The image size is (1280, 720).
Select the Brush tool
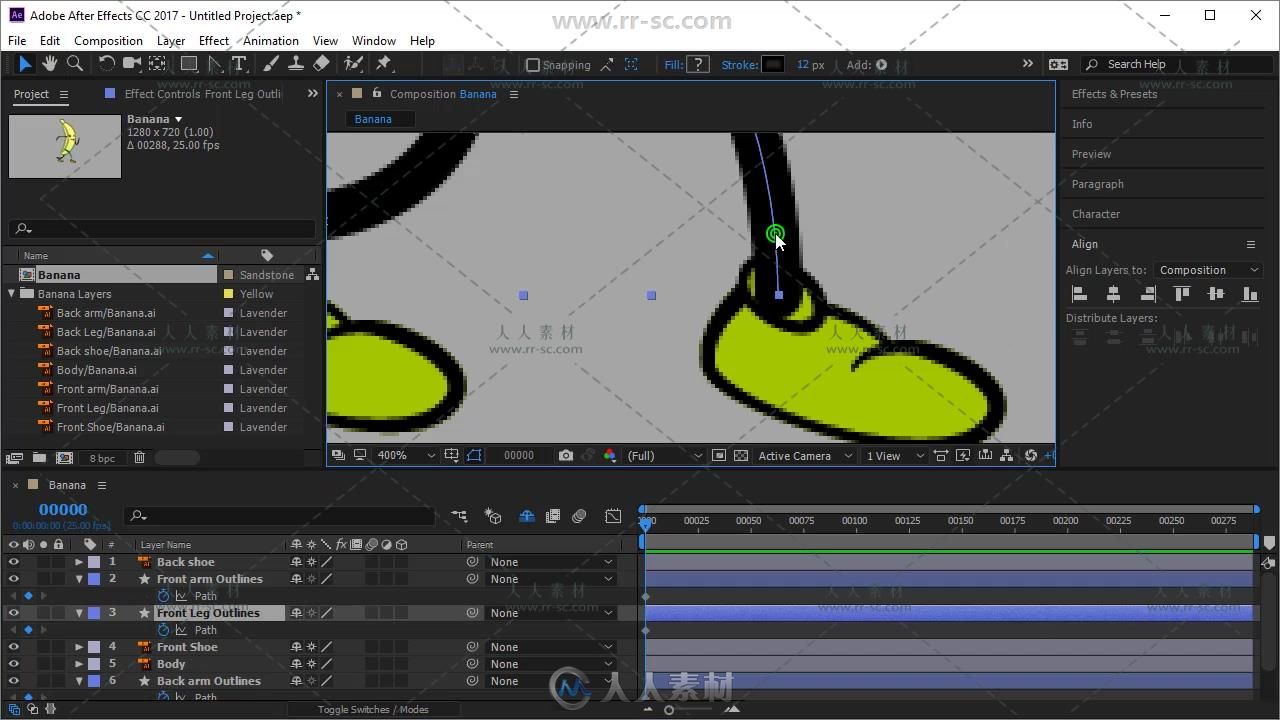pos(270,64)
